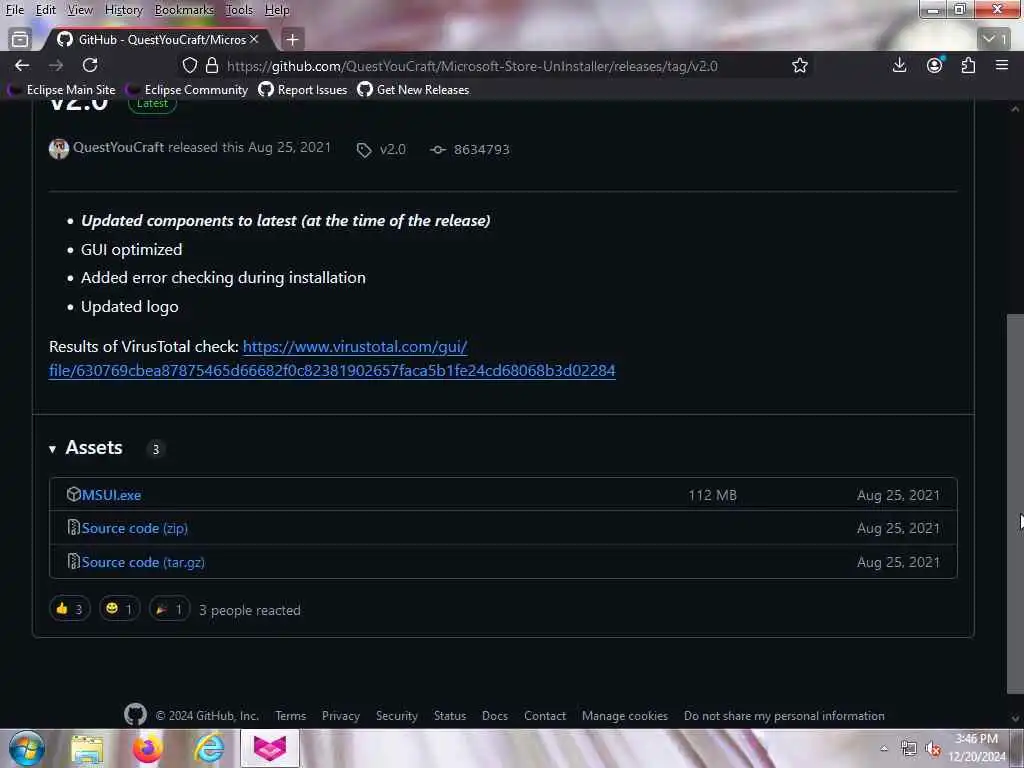Download MSUI.exe asset

111,495
